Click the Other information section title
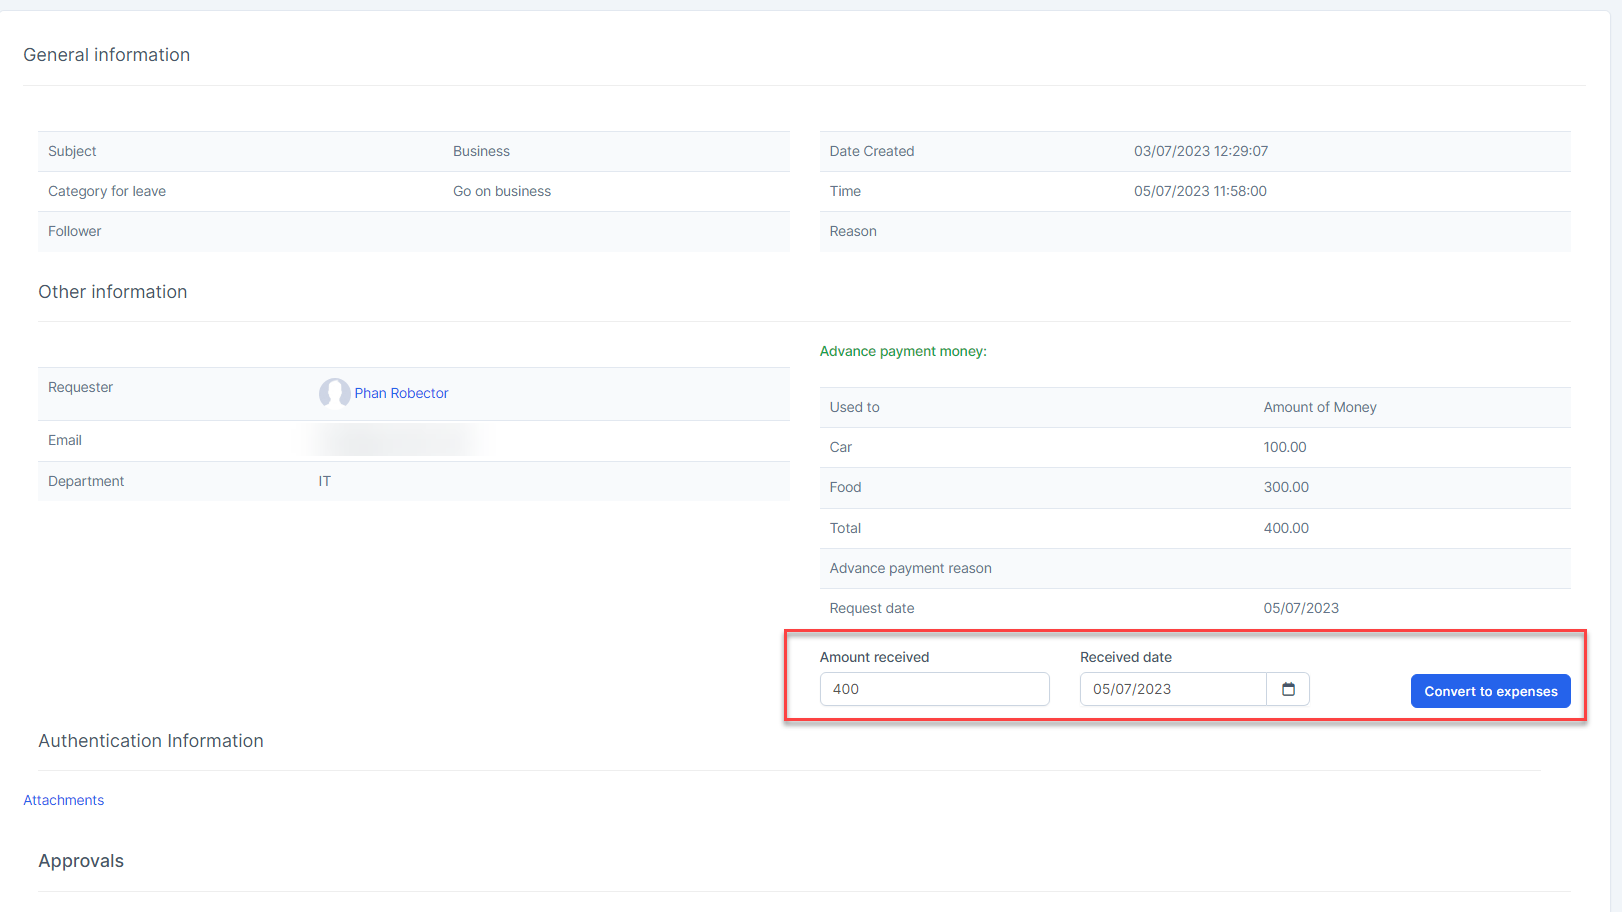1622x912 pixels. (113, 292)
